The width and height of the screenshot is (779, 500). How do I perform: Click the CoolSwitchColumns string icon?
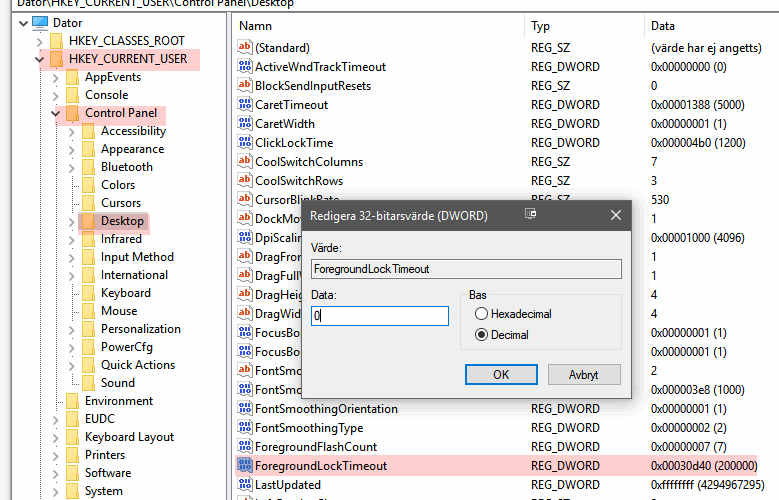pos(245,162)
